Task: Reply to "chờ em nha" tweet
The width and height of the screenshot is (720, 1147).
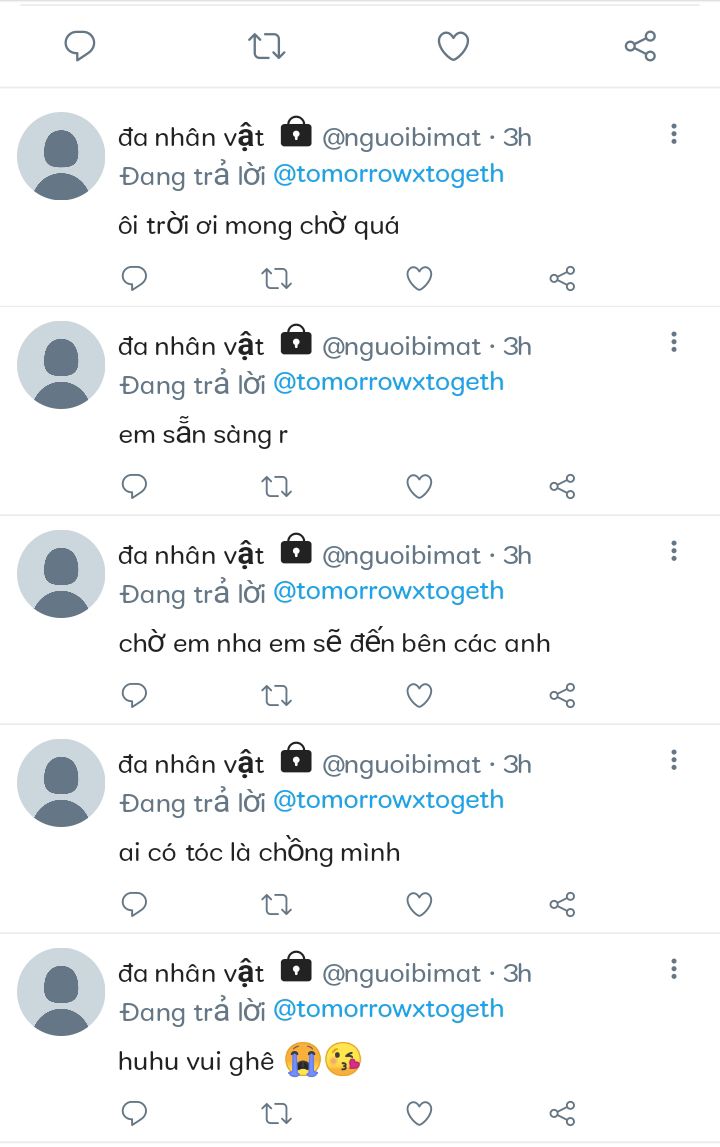Action: 134,695
